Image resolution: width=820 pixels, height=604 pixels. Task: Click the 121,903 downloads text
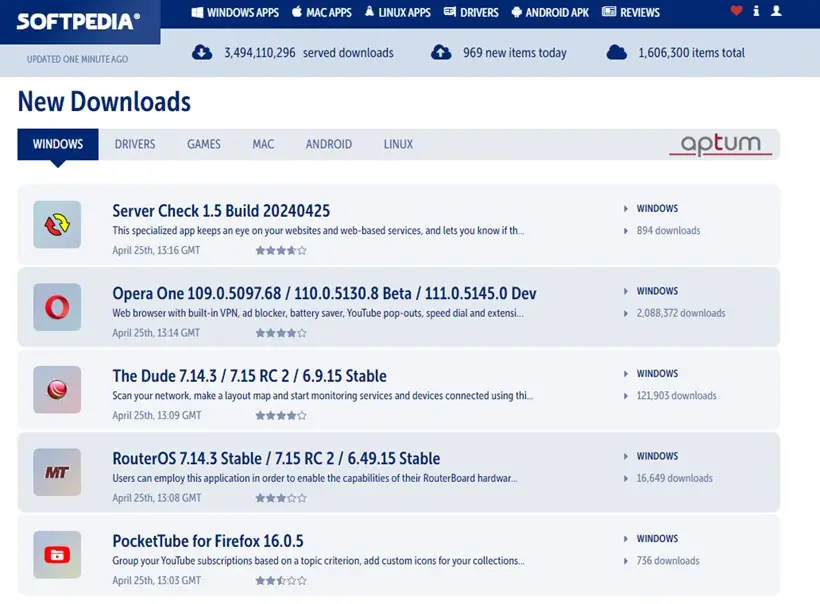point(676,396)
